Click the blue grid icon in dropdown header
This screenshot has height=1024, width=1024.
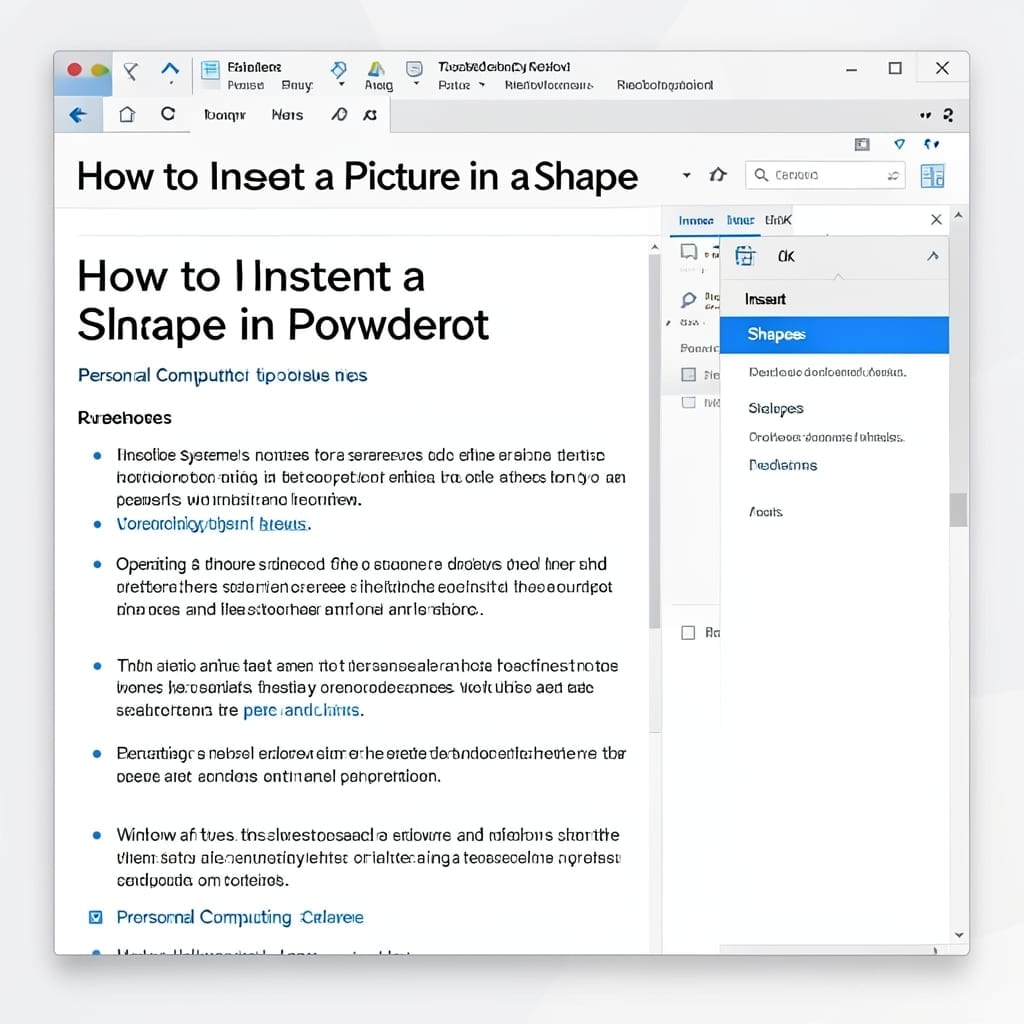(x=745, y=255)
